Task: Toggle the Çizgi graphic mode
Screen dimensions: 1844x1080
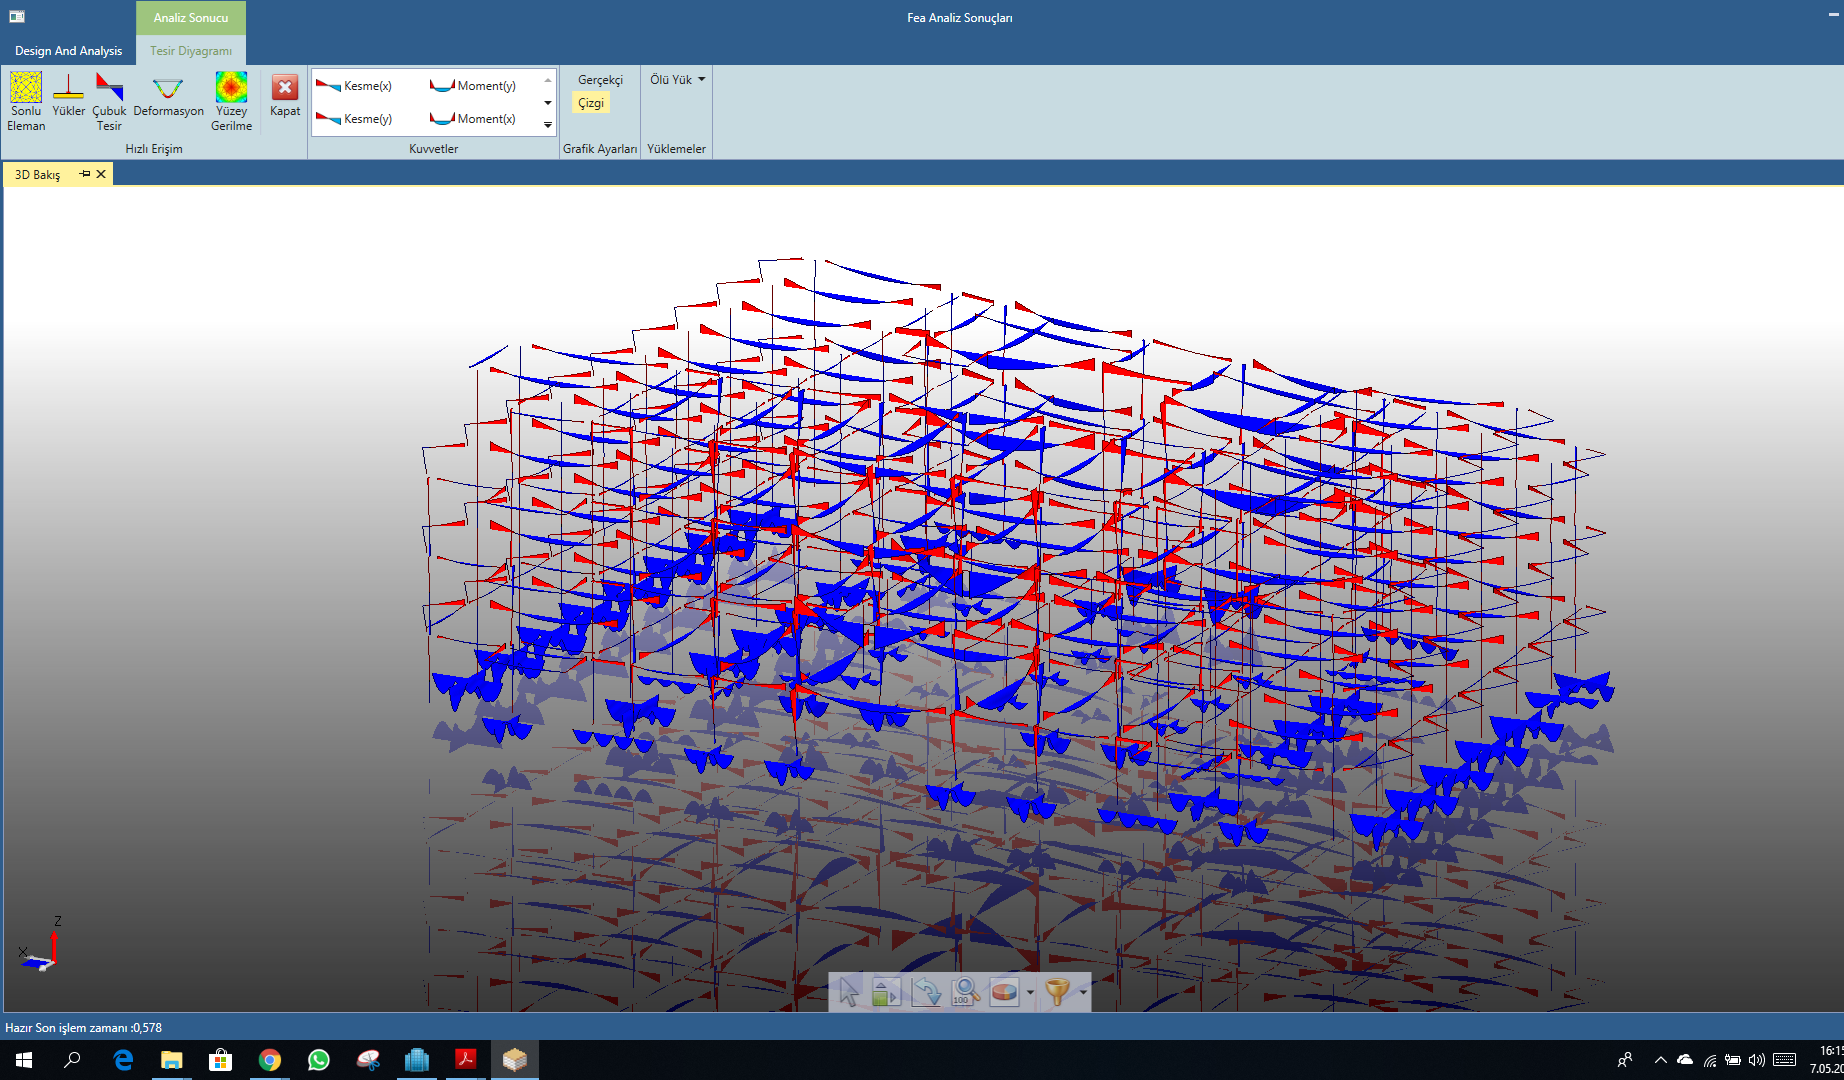Action: point(591,103)
